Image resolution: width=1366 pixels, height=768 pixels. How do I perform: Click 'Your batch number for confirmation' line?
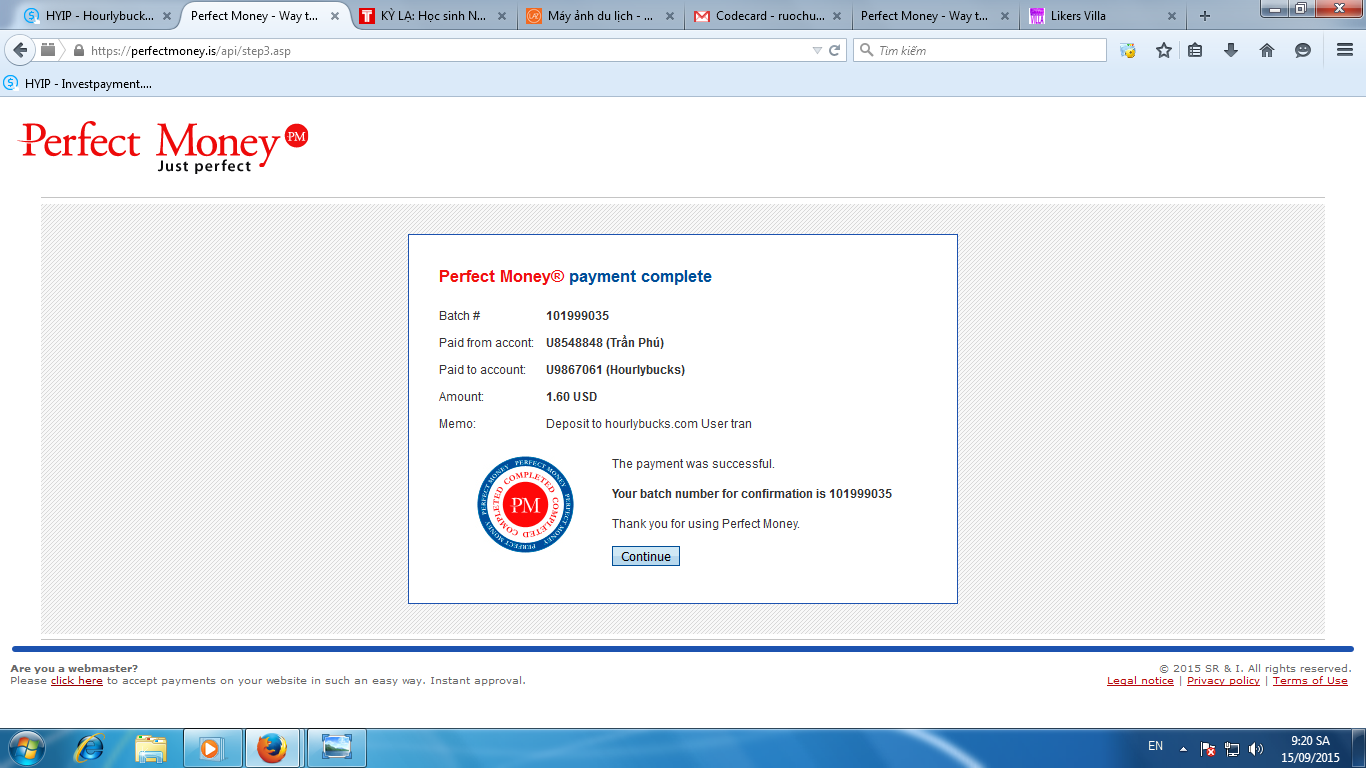tap(752, 494)
